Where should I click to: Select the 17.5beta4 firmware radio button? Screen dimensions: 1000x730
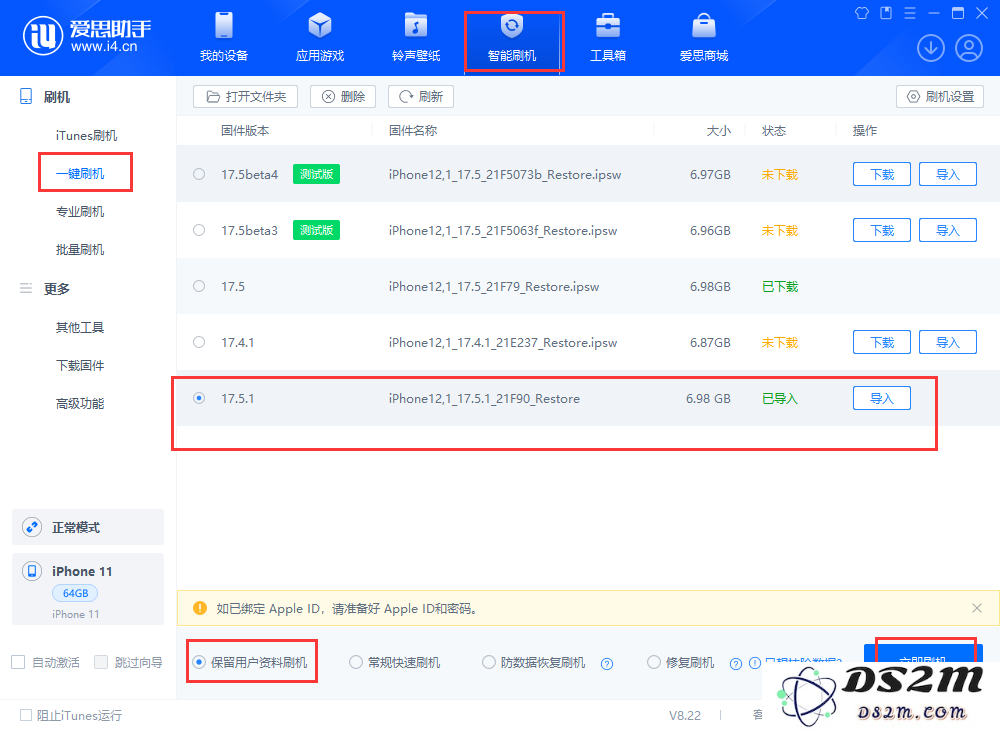tap(199, 174)
